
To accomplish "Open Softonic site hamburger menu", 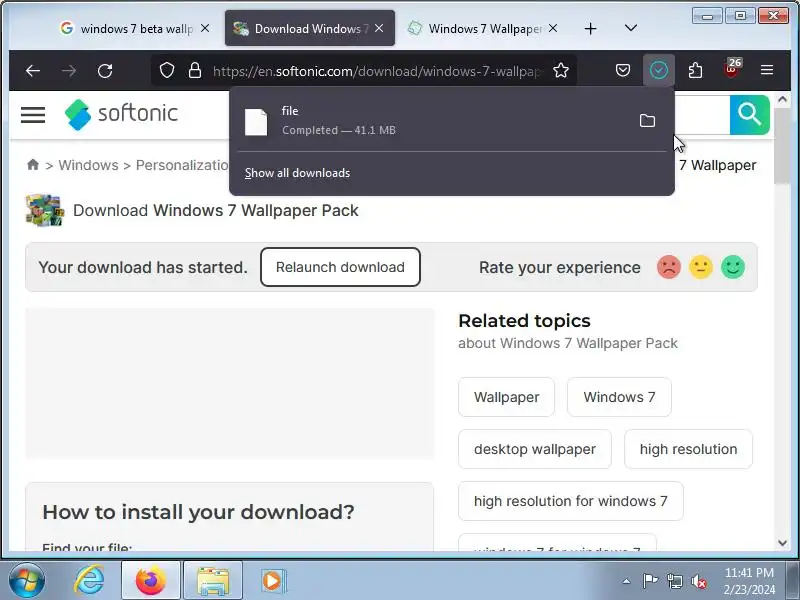I will (x=33, y=115).
